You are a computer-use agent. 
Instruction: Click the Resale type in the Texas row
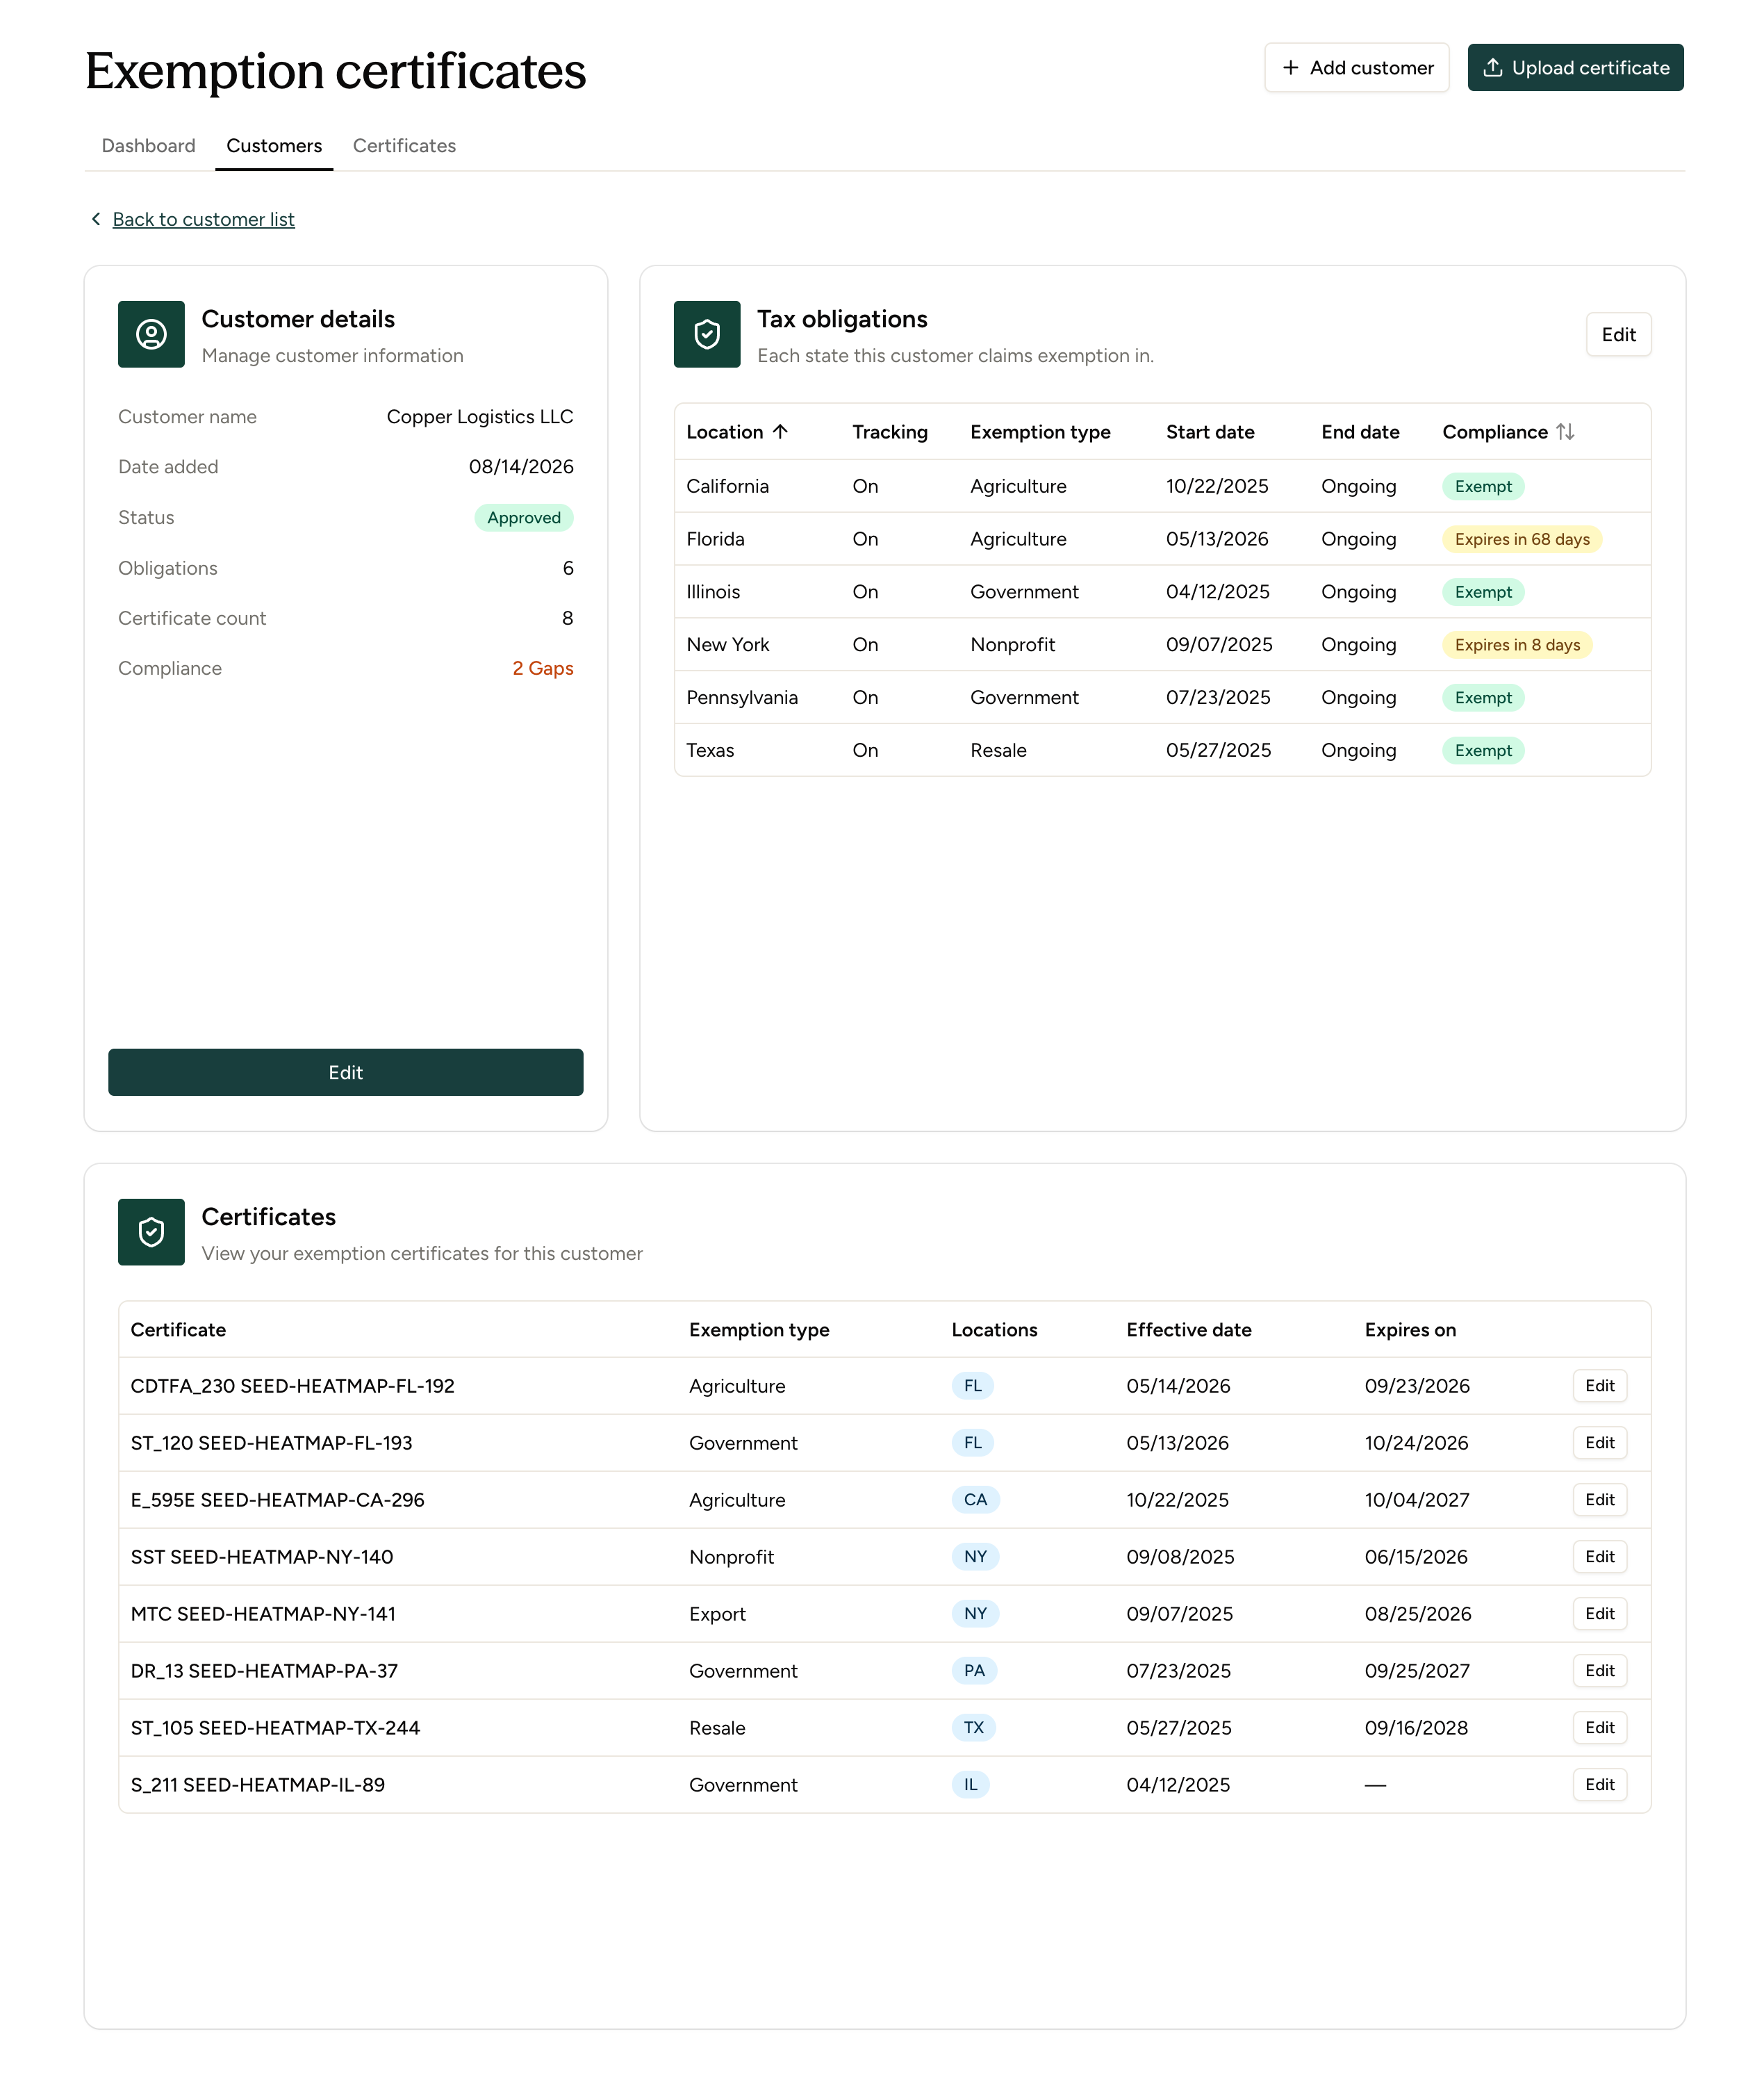[x=999, y=751]
